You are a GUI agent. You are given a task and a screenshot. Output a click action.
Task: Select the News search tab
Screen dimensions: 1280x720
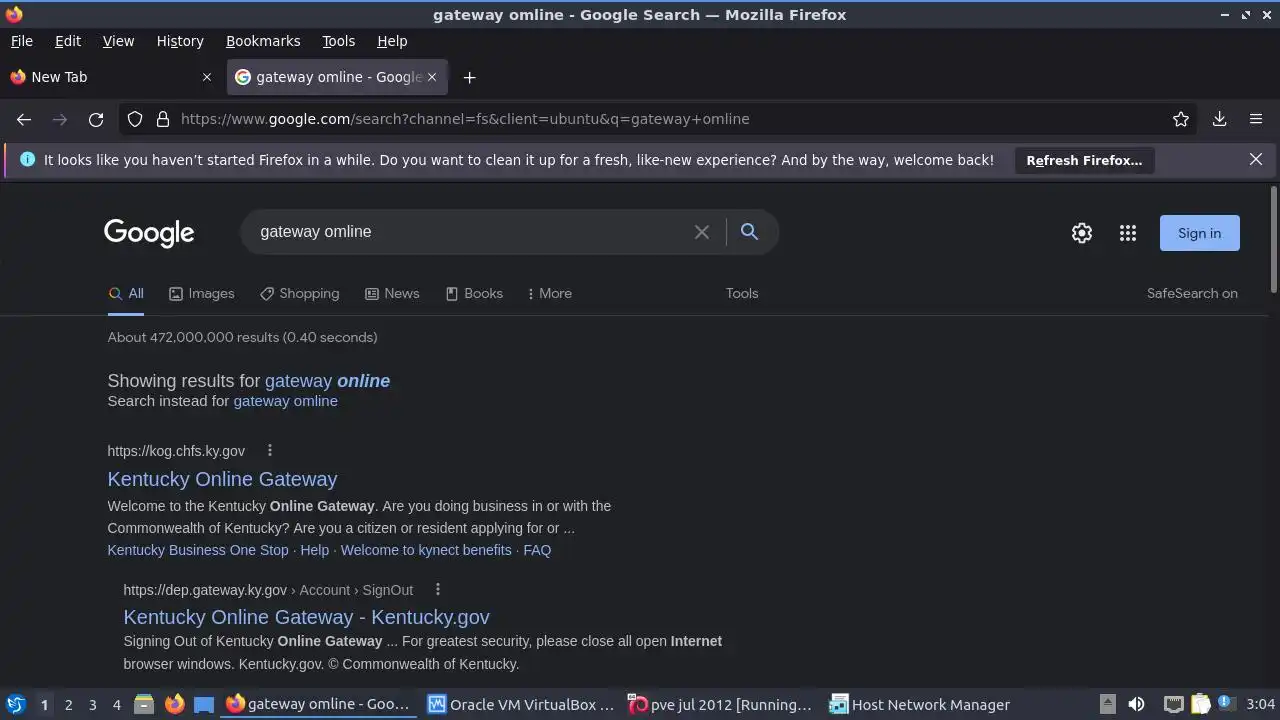pyautogui.click(x=392, y=293)
